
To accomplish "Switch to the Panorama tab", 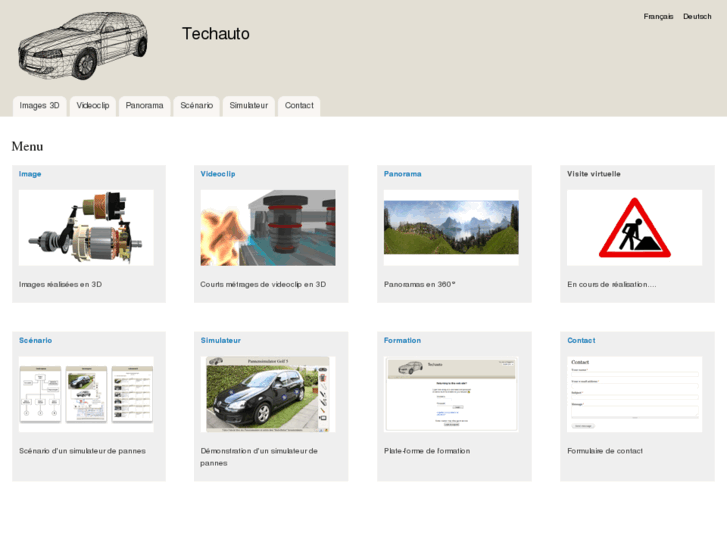I will coord(144,106).
